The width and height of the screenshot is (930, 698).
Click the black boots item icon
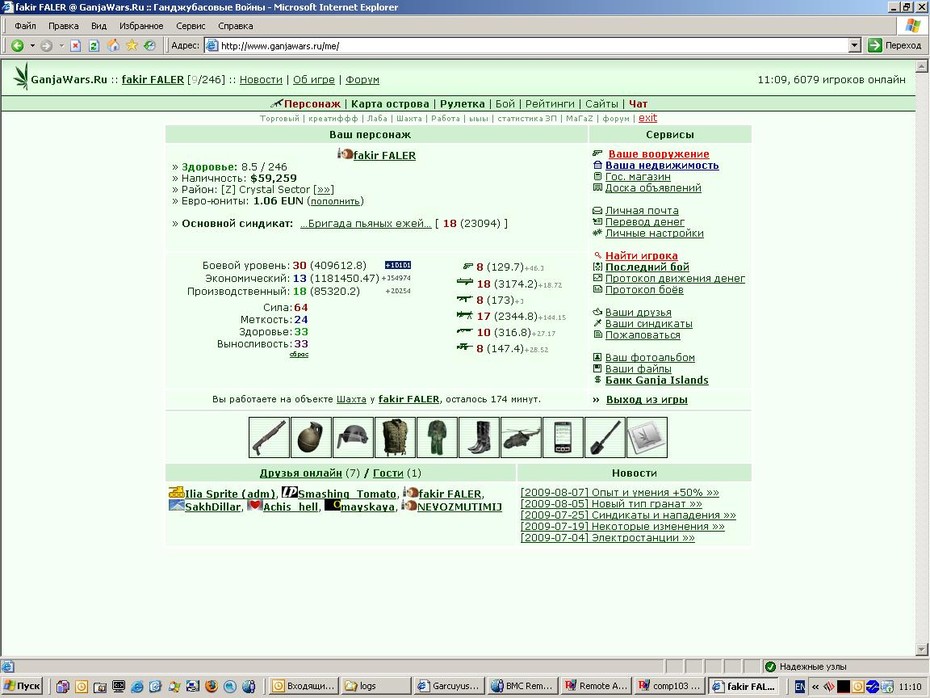click(479, 438)
